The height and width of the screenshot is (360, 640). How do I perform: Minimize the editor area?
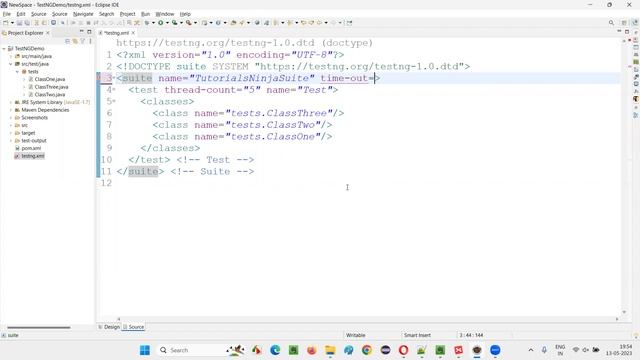tap(619, 32)
